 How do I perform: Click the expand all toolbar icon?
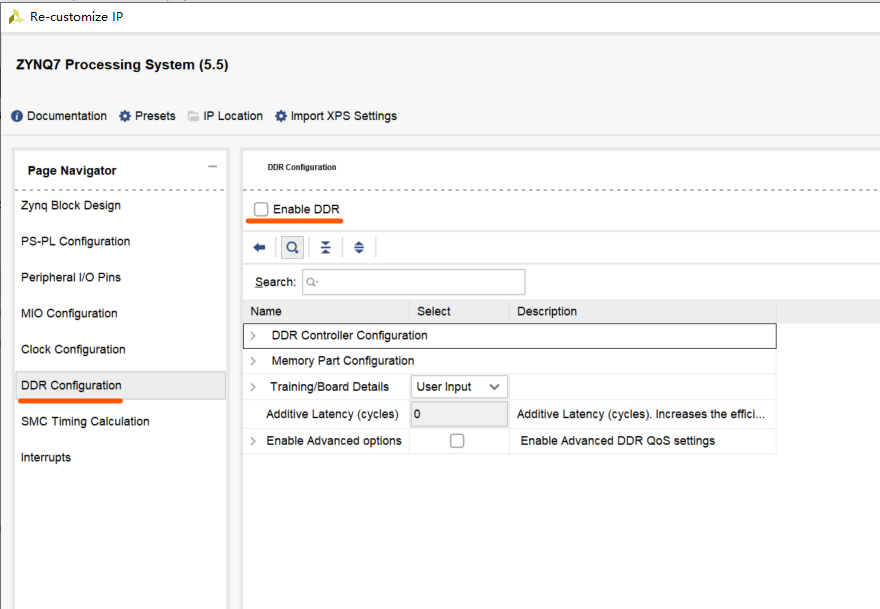click(x=359, y=247)
